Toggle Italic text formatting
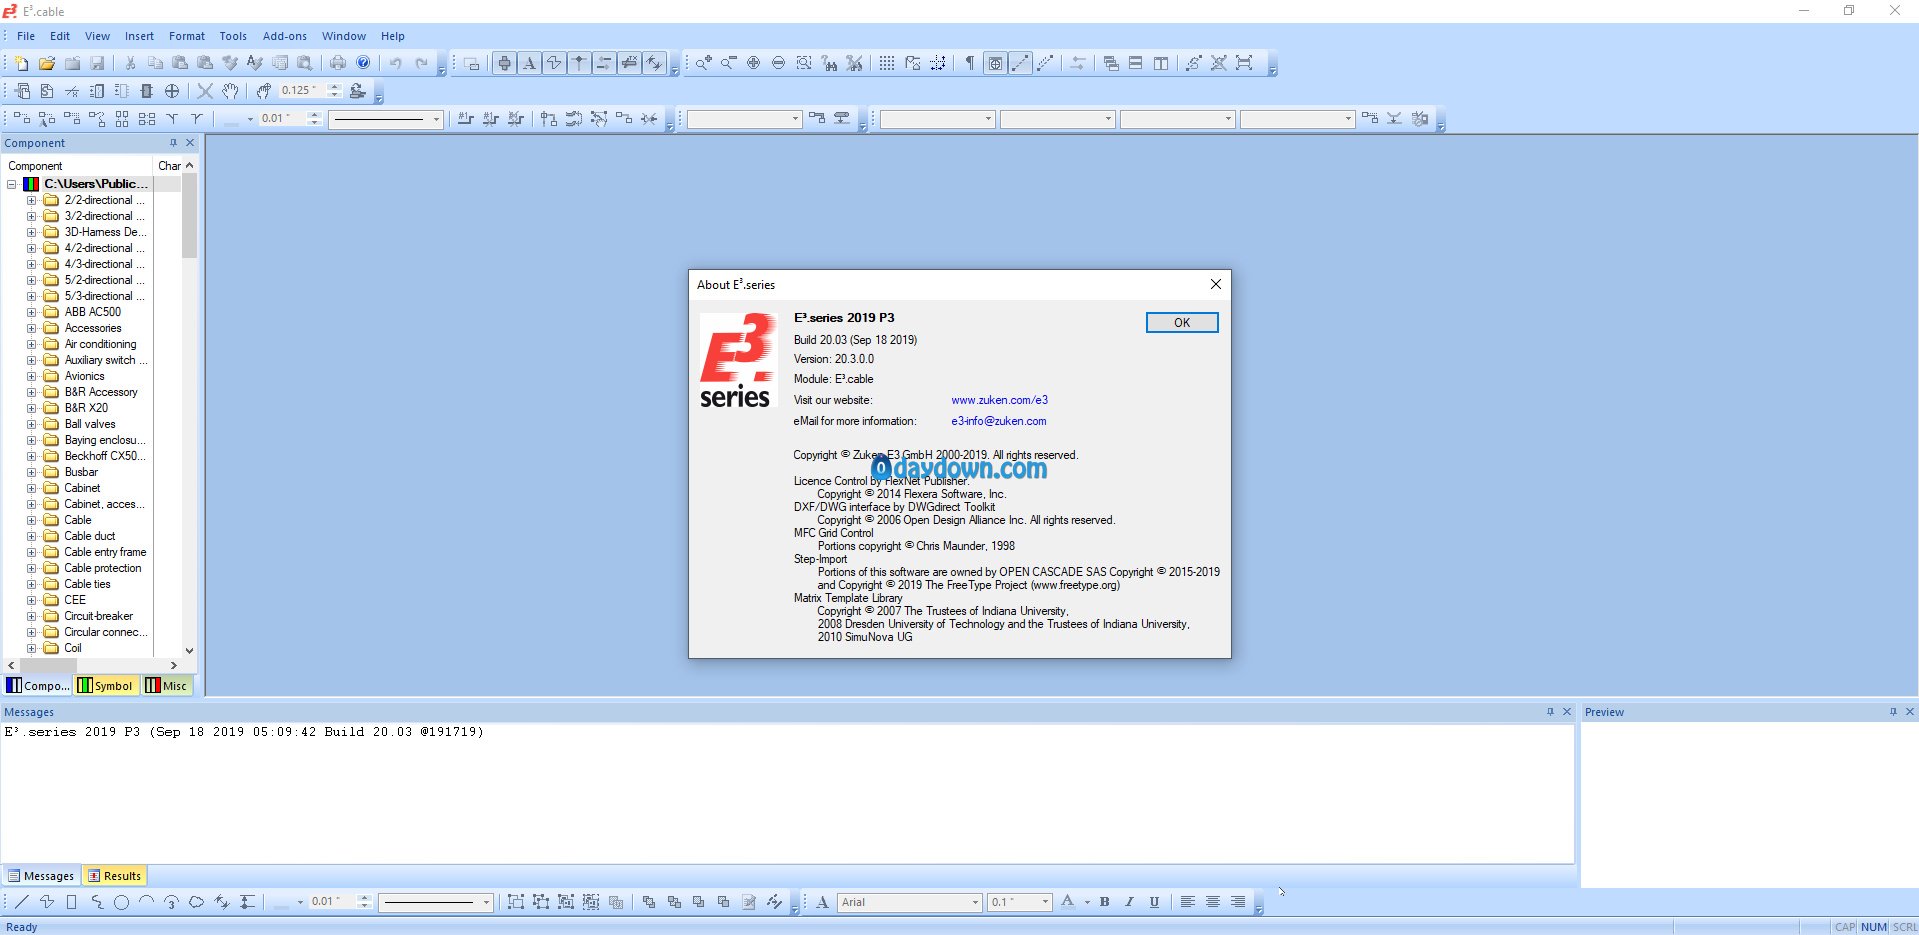Screen dimensions: 1919x935 (x=1130, y=902)
